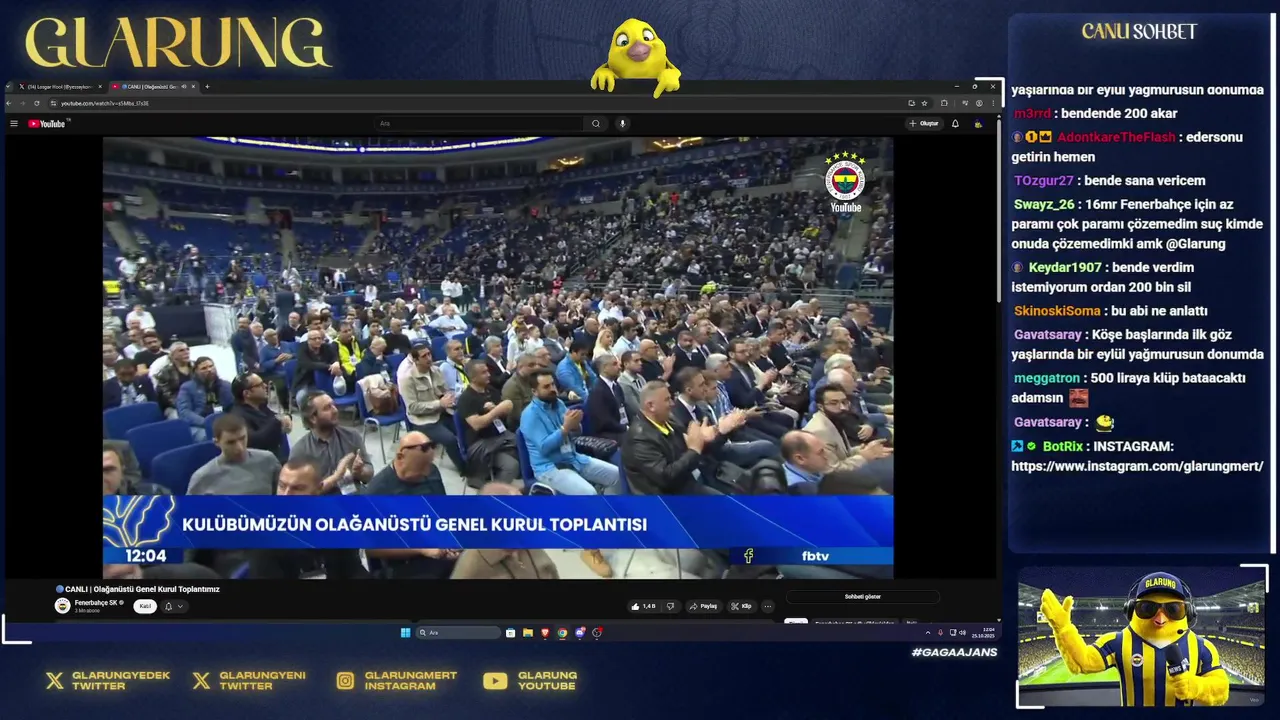Viewport: 1280px width, 720px height.
Task: Click the GLARUNGMERT Instagram label
Action: click(x=410, y=681)
